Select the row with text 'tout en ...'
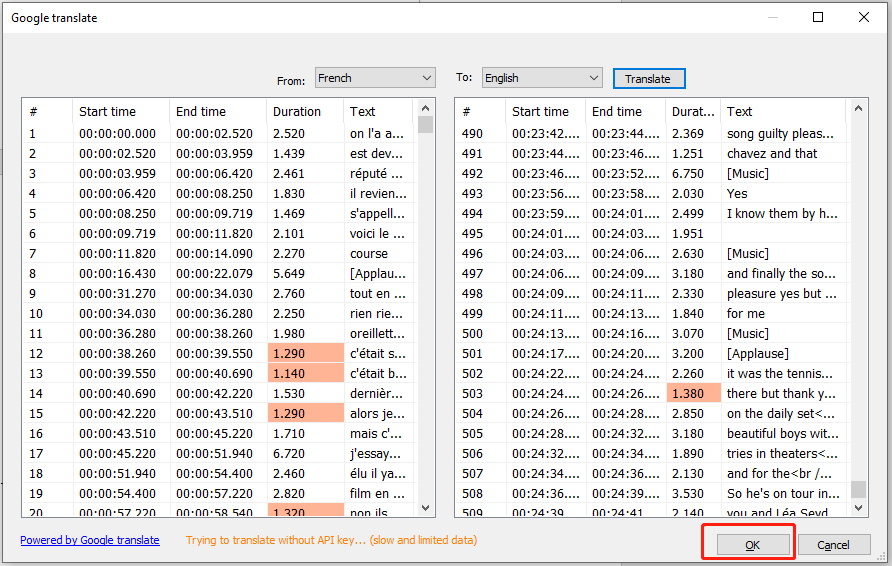Image resolution: width=892 pixels, height=566 pixels. (219, 294)
